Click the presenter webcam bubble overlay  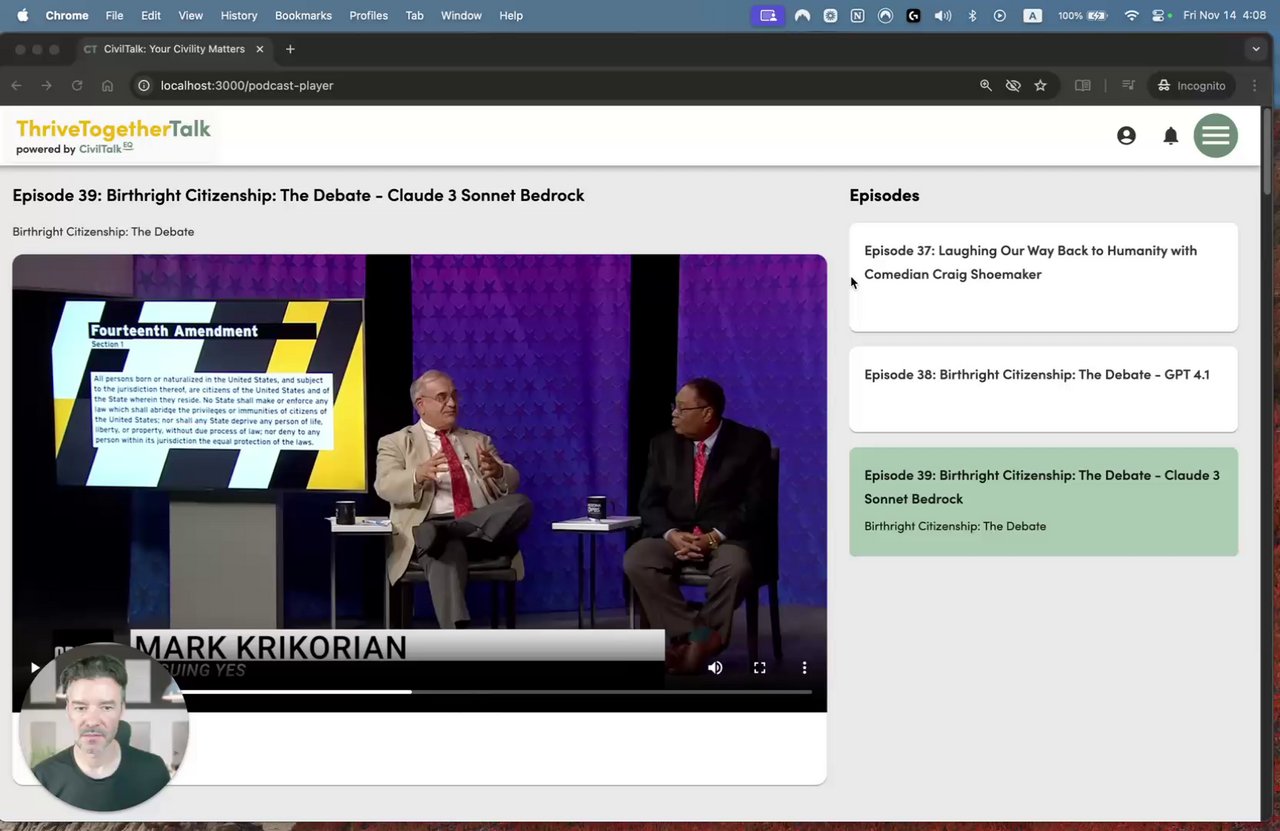pos(103,726)
